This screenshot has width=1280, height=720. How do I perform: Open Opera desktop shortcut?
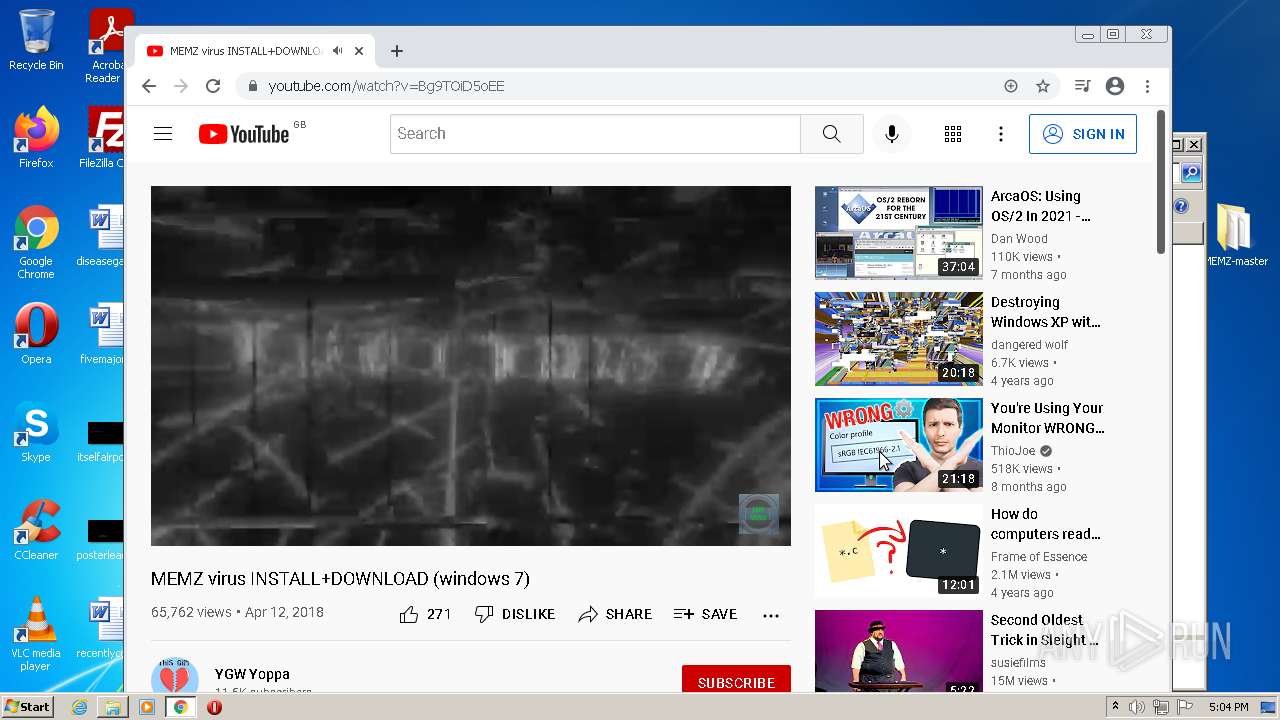point(36,334)
